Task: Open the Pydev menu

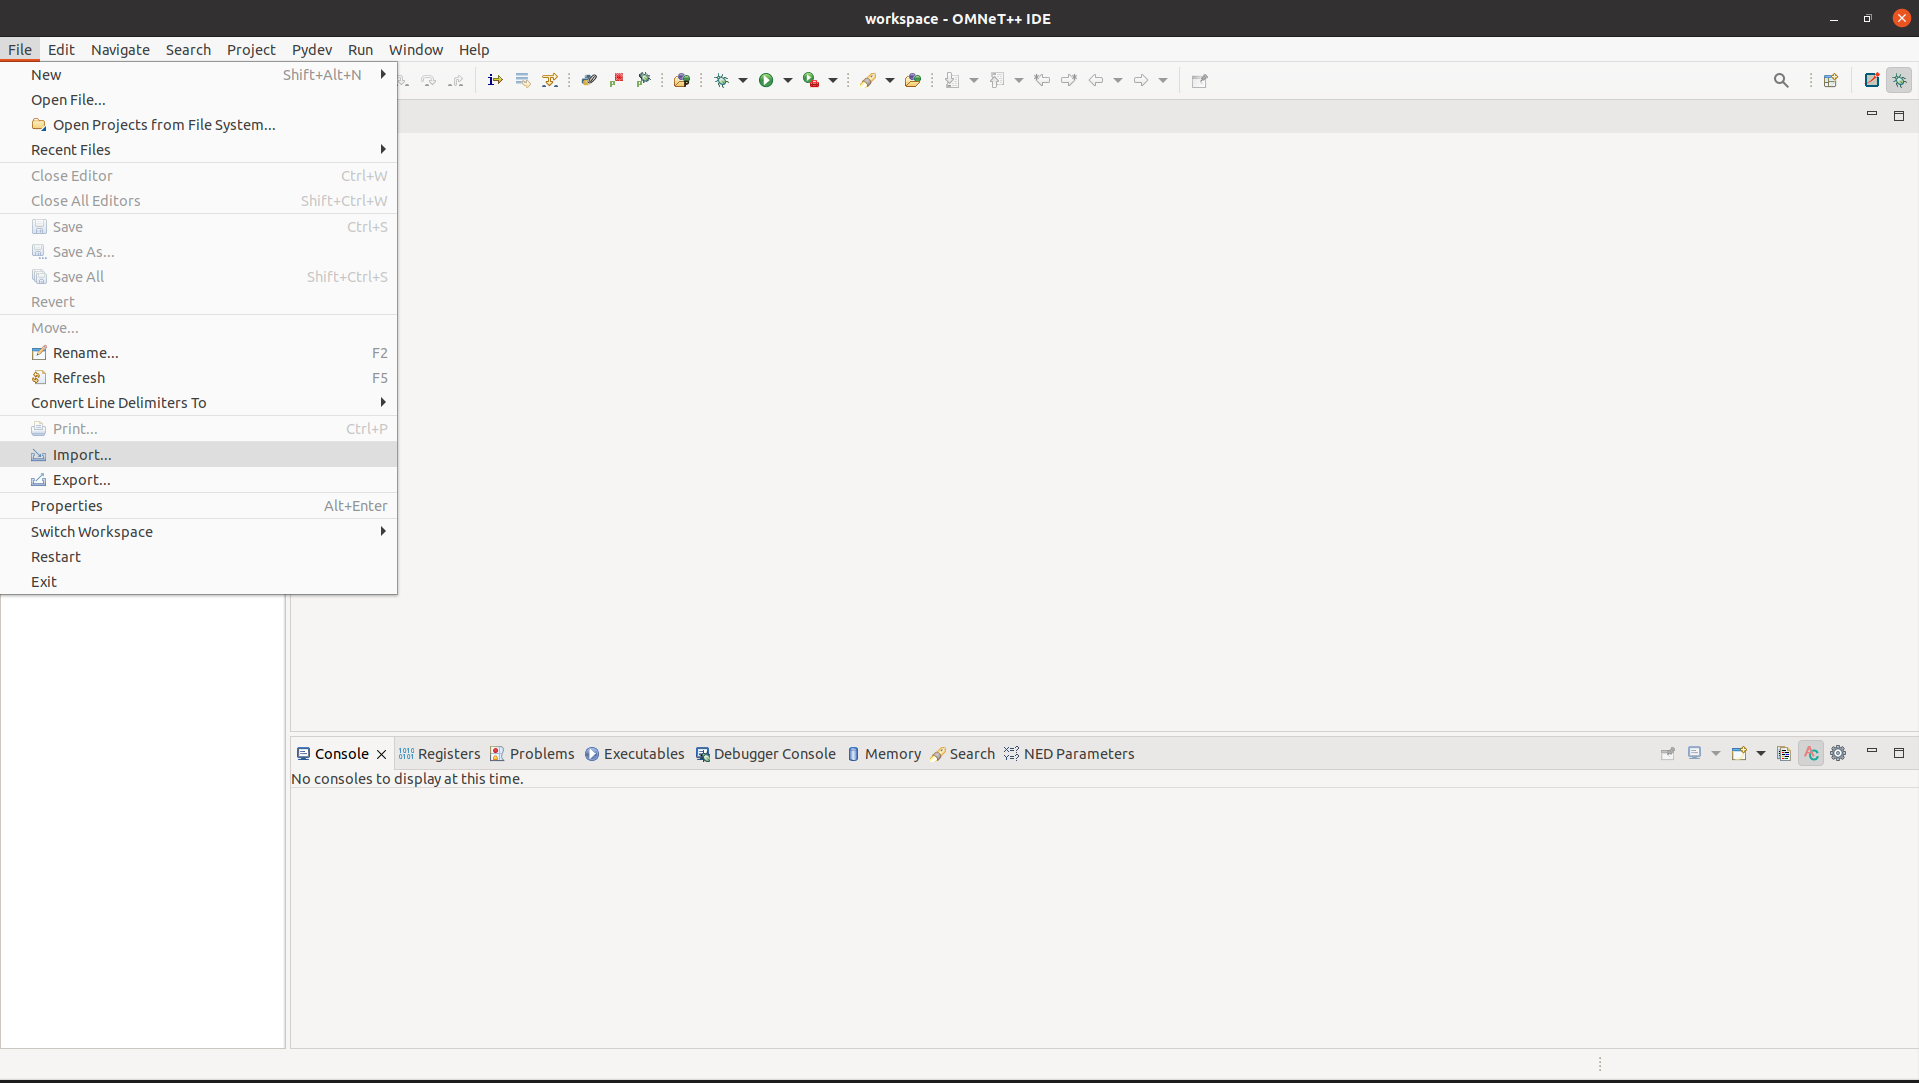Action: click(312, 50)
